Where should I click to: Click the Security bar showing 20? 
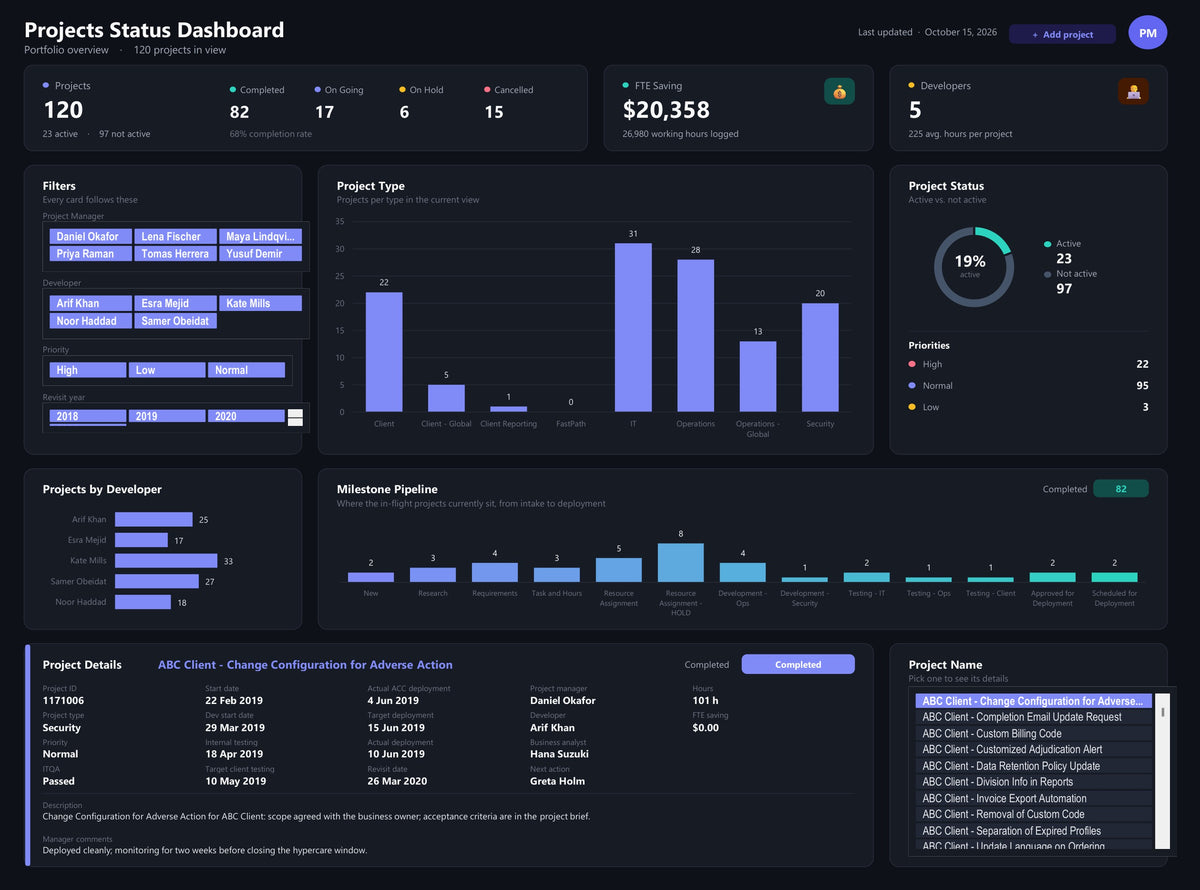click(x=820, y=357)
